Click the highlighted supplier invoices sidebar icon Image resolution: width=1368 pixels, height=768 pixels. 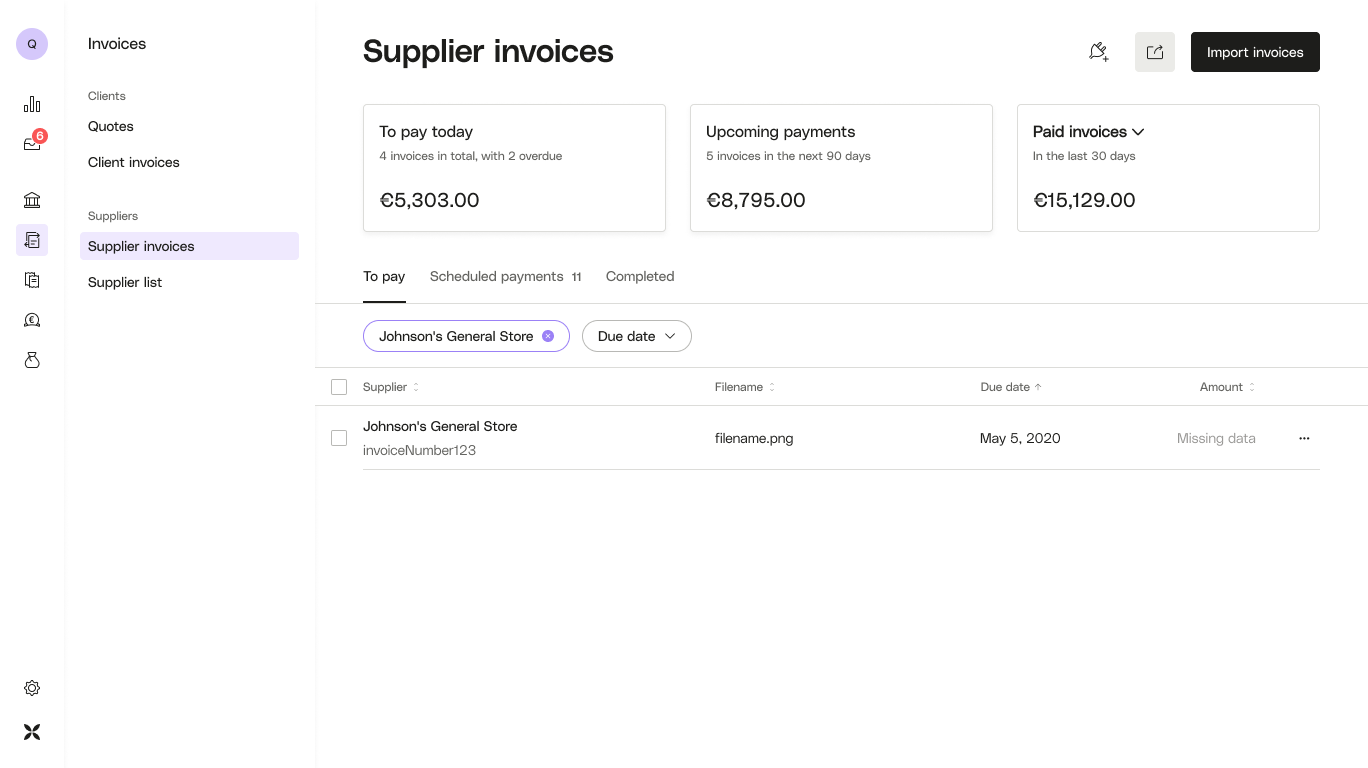pyautogui.click(x=32, y=240)
